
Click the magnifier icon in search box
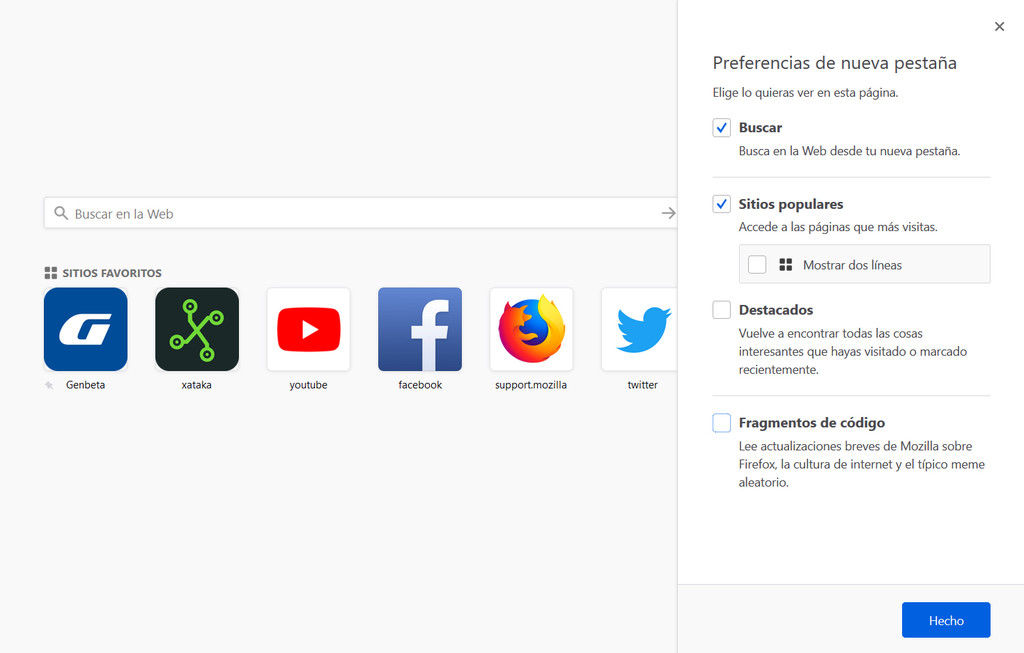[x=61, y=213]
